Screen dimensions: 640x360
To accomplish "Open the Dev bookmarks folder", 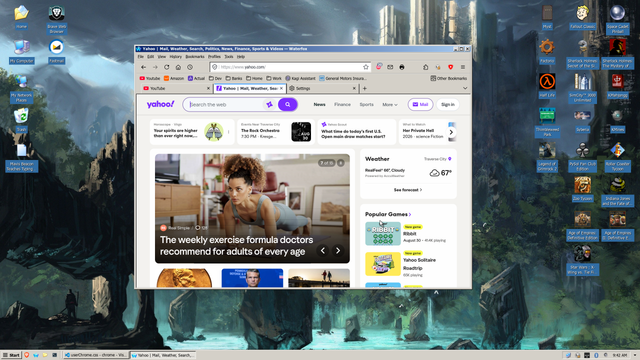I will pyautogui.click(x=215, y=78).
